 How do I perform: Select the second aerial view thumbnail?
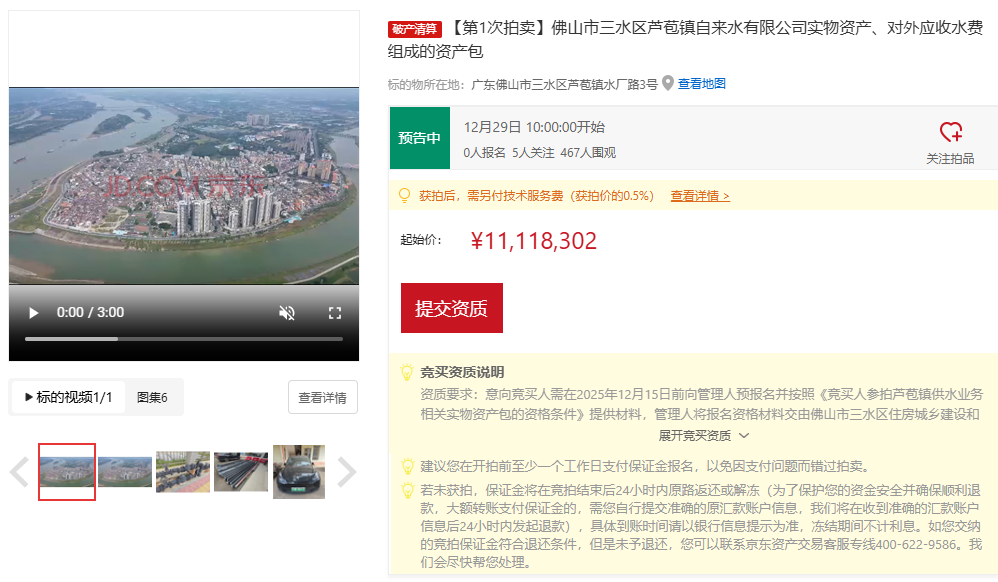125,472
